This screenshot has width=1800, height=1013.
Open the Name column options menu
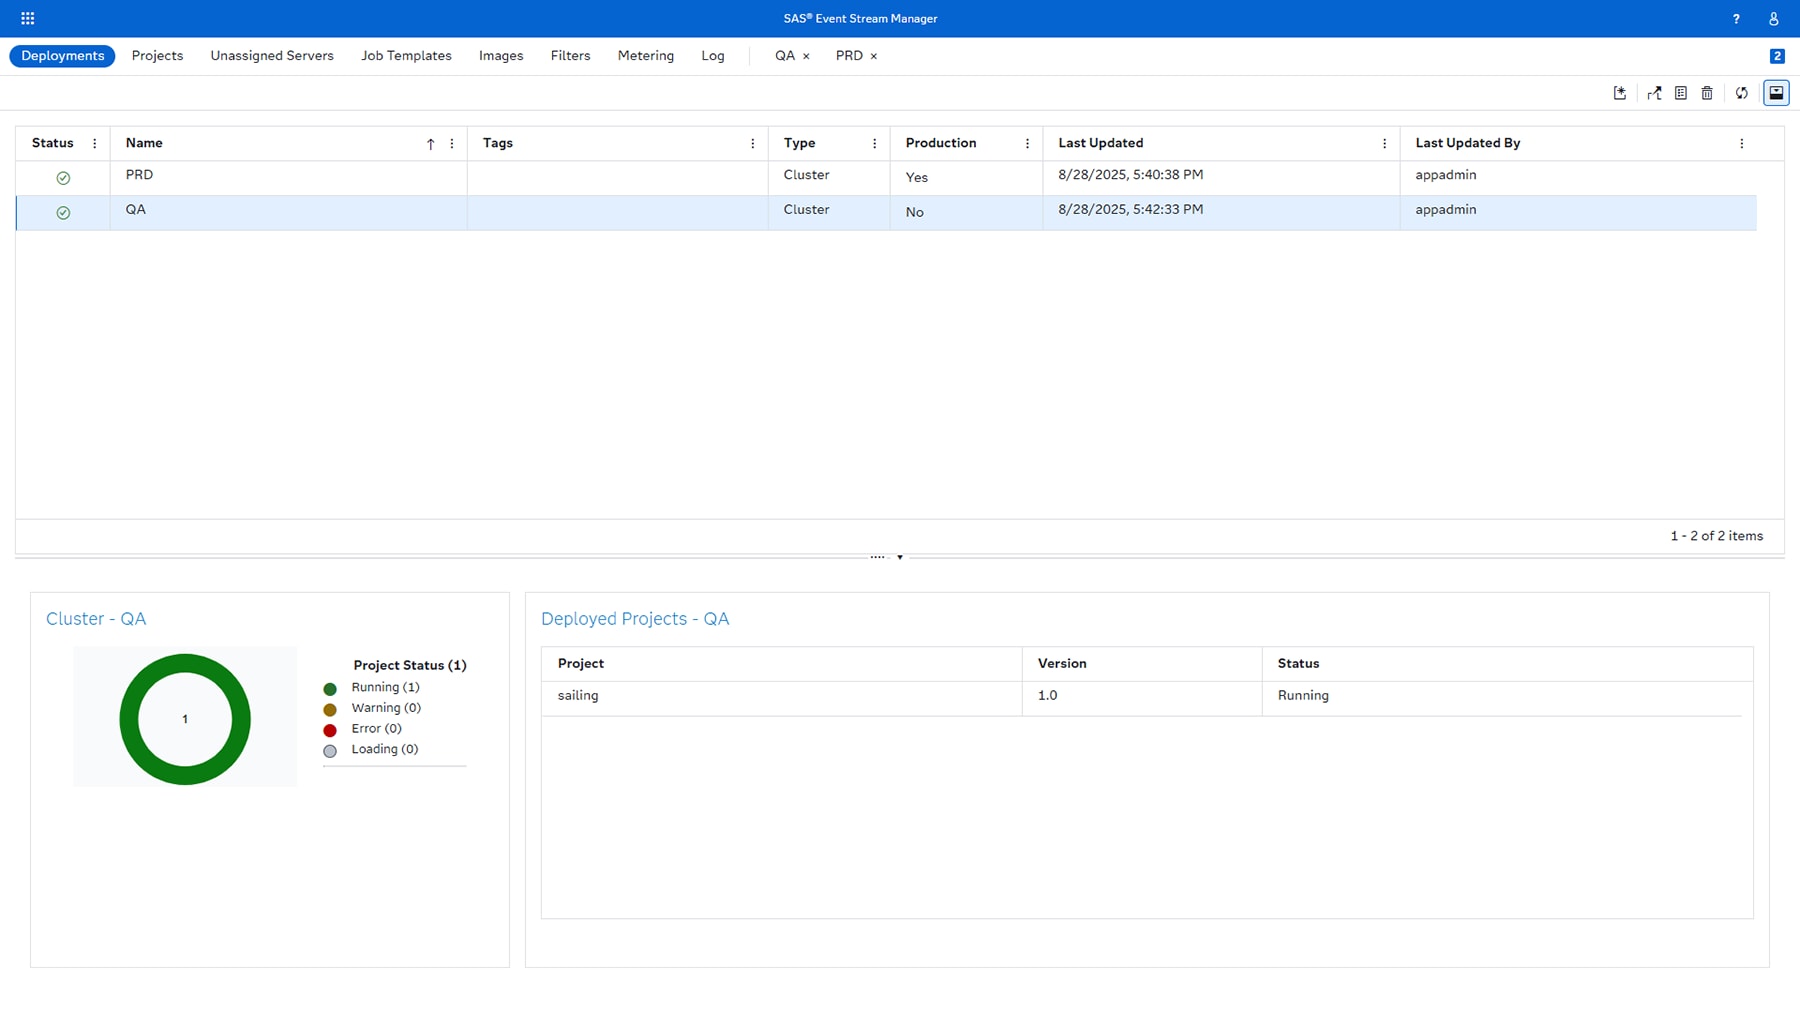click(452, 143)
